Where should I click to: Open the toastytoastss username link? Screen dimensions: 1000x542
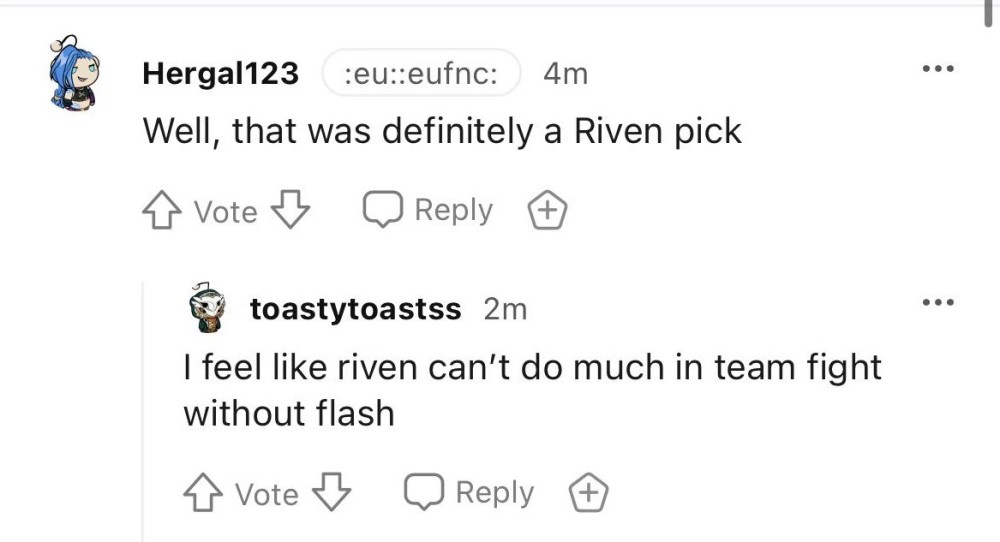pyautogui.click(x=356, y=310)
